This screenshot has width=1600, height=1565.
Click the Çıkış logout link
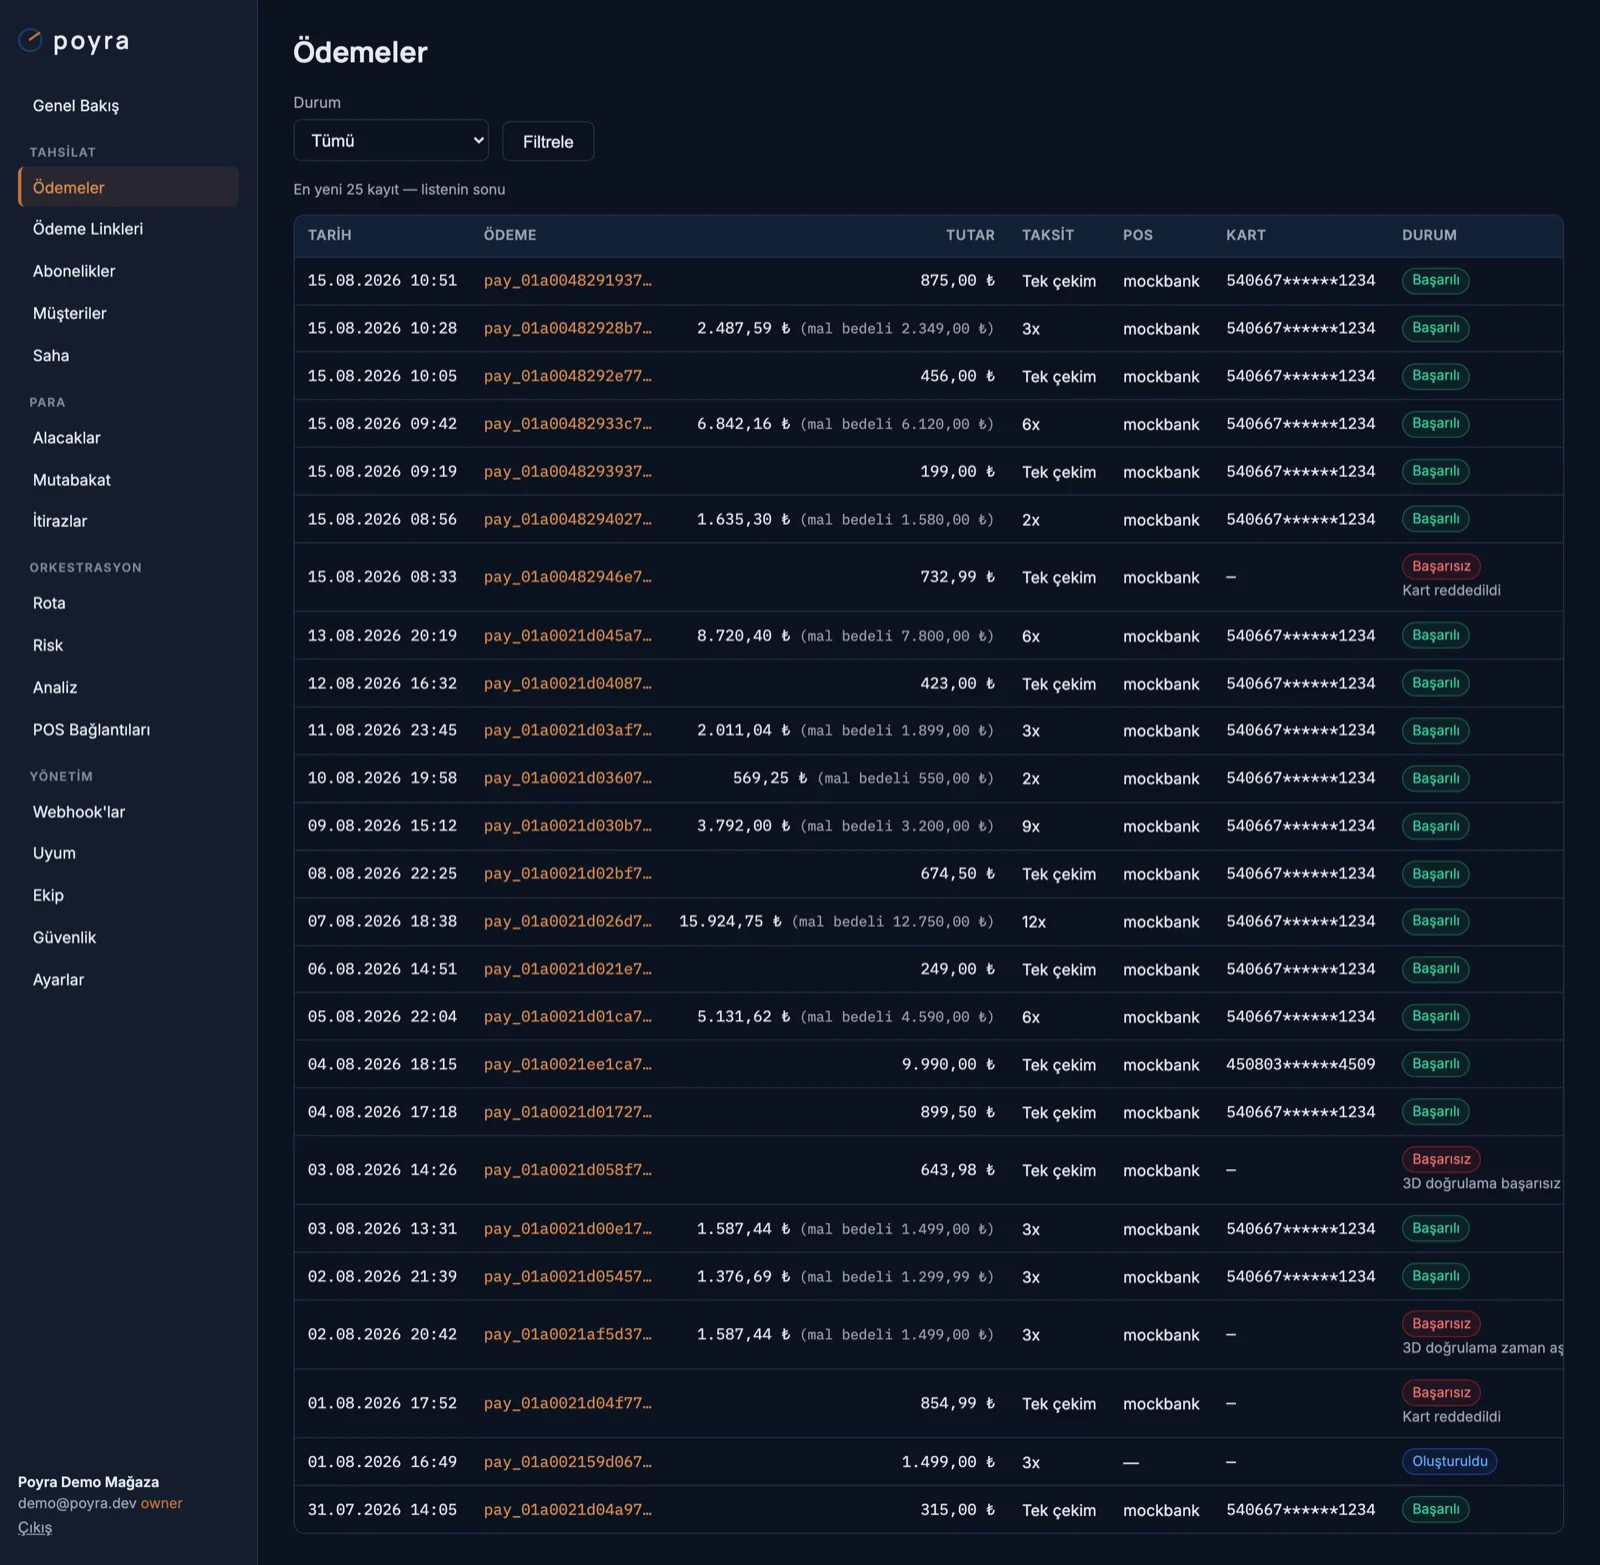(35, 1527)
